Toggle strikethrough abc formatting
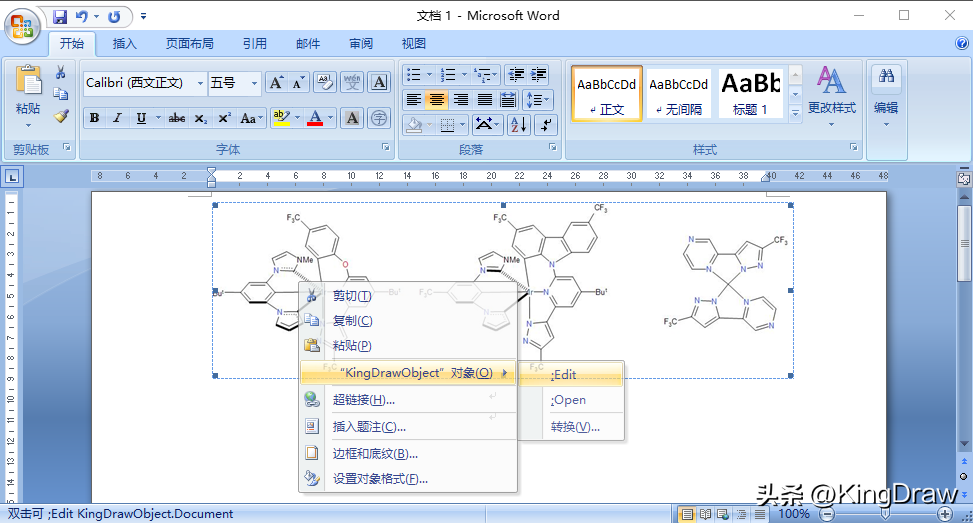This screenshot has width=973, height=523. click(176, 118)
